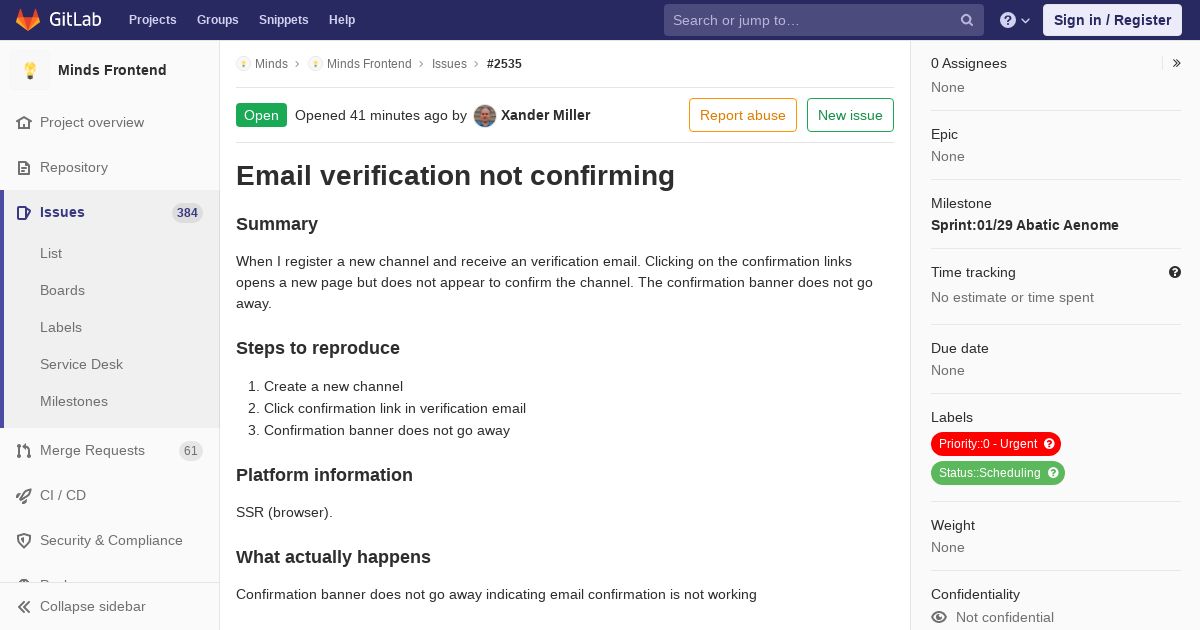1200x630 pixels.
Task: Open the Boards item under Issues
Action: click(x=62, y=290)
